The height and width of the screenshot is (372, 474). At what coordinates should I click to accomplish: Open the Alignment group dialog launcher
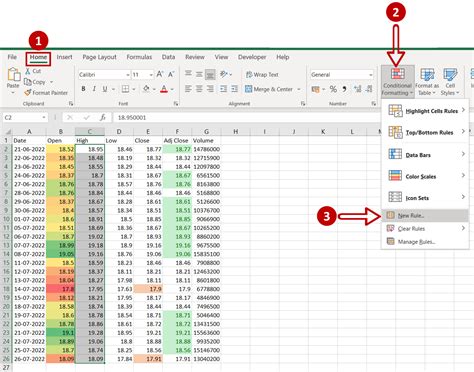tap(303, 104)
